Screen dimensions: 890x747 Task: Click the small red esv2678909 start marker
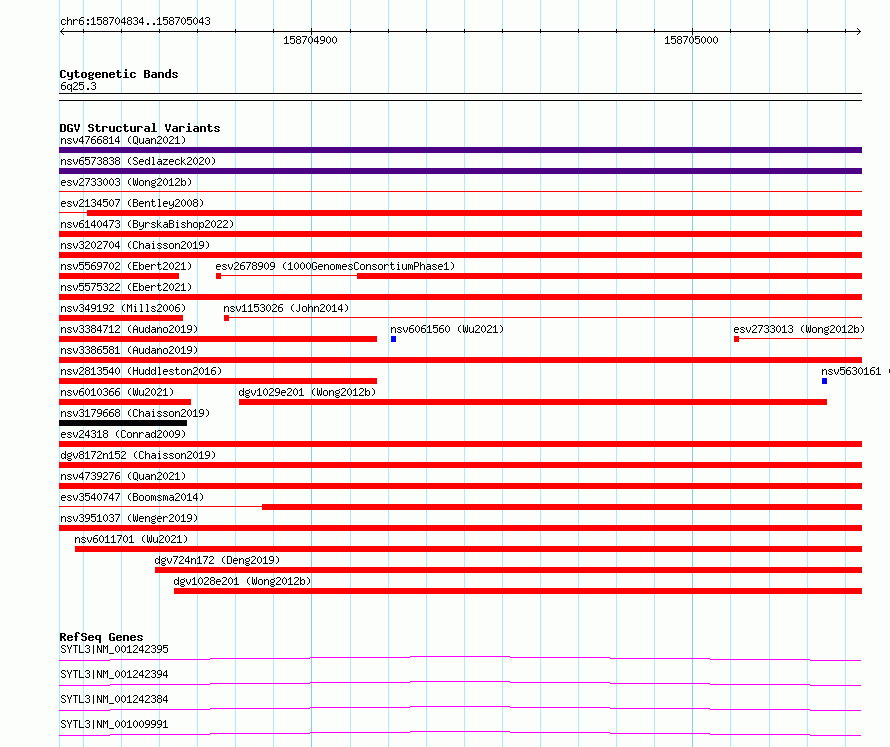tap(219, 276)
